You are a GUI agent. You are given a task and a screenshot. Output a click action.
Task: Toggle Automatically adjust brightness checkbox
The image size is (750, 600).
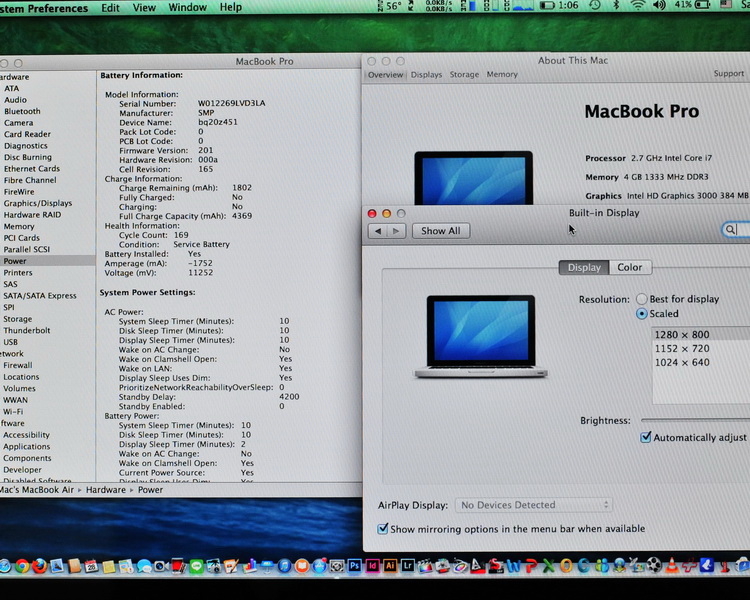point(646,437)
